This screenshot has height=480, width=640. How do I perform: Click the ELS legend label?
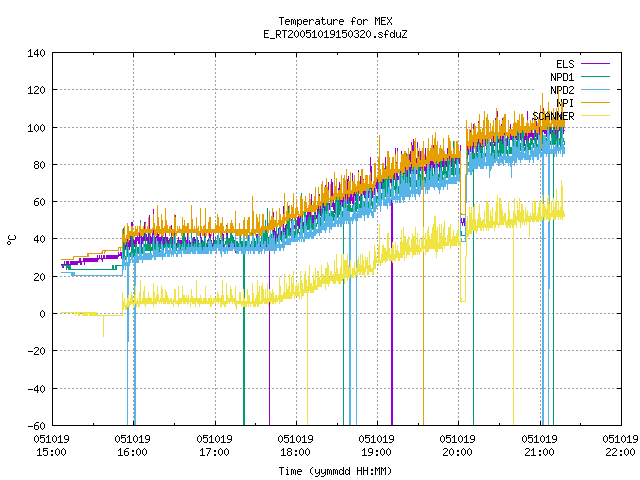tap(565, 64)
